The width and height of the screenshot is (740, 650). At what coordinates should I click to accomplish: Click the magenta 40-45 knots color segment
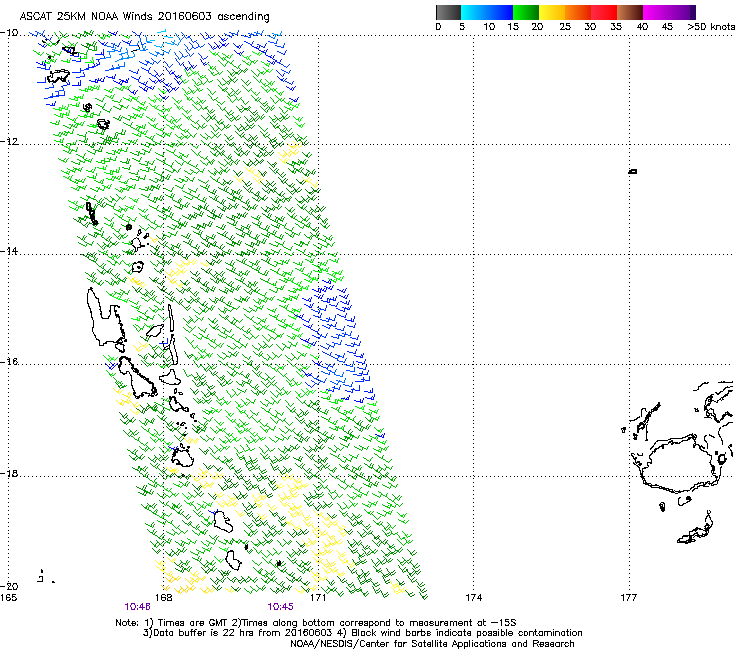pos(656,12)
